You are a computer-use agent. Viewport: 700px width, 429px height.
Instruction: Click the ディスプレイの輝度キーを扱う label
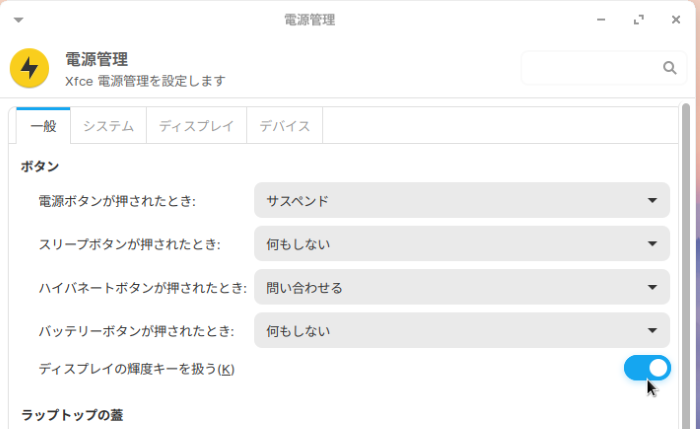tap(136, 369)
